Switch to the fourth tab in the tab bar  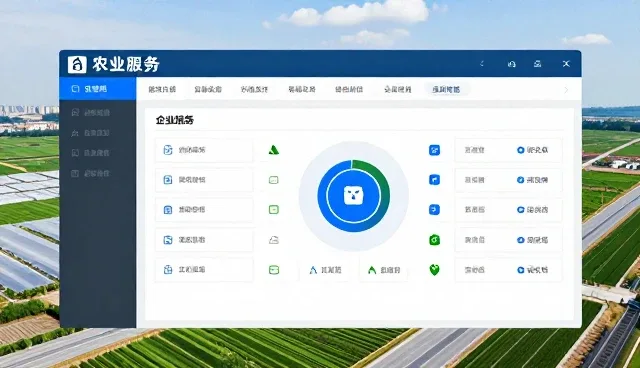[302, 89]
